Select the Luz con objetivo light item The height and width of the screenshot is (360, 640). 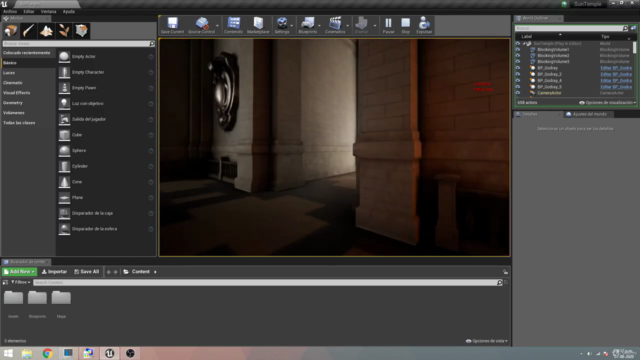[106, 104]
